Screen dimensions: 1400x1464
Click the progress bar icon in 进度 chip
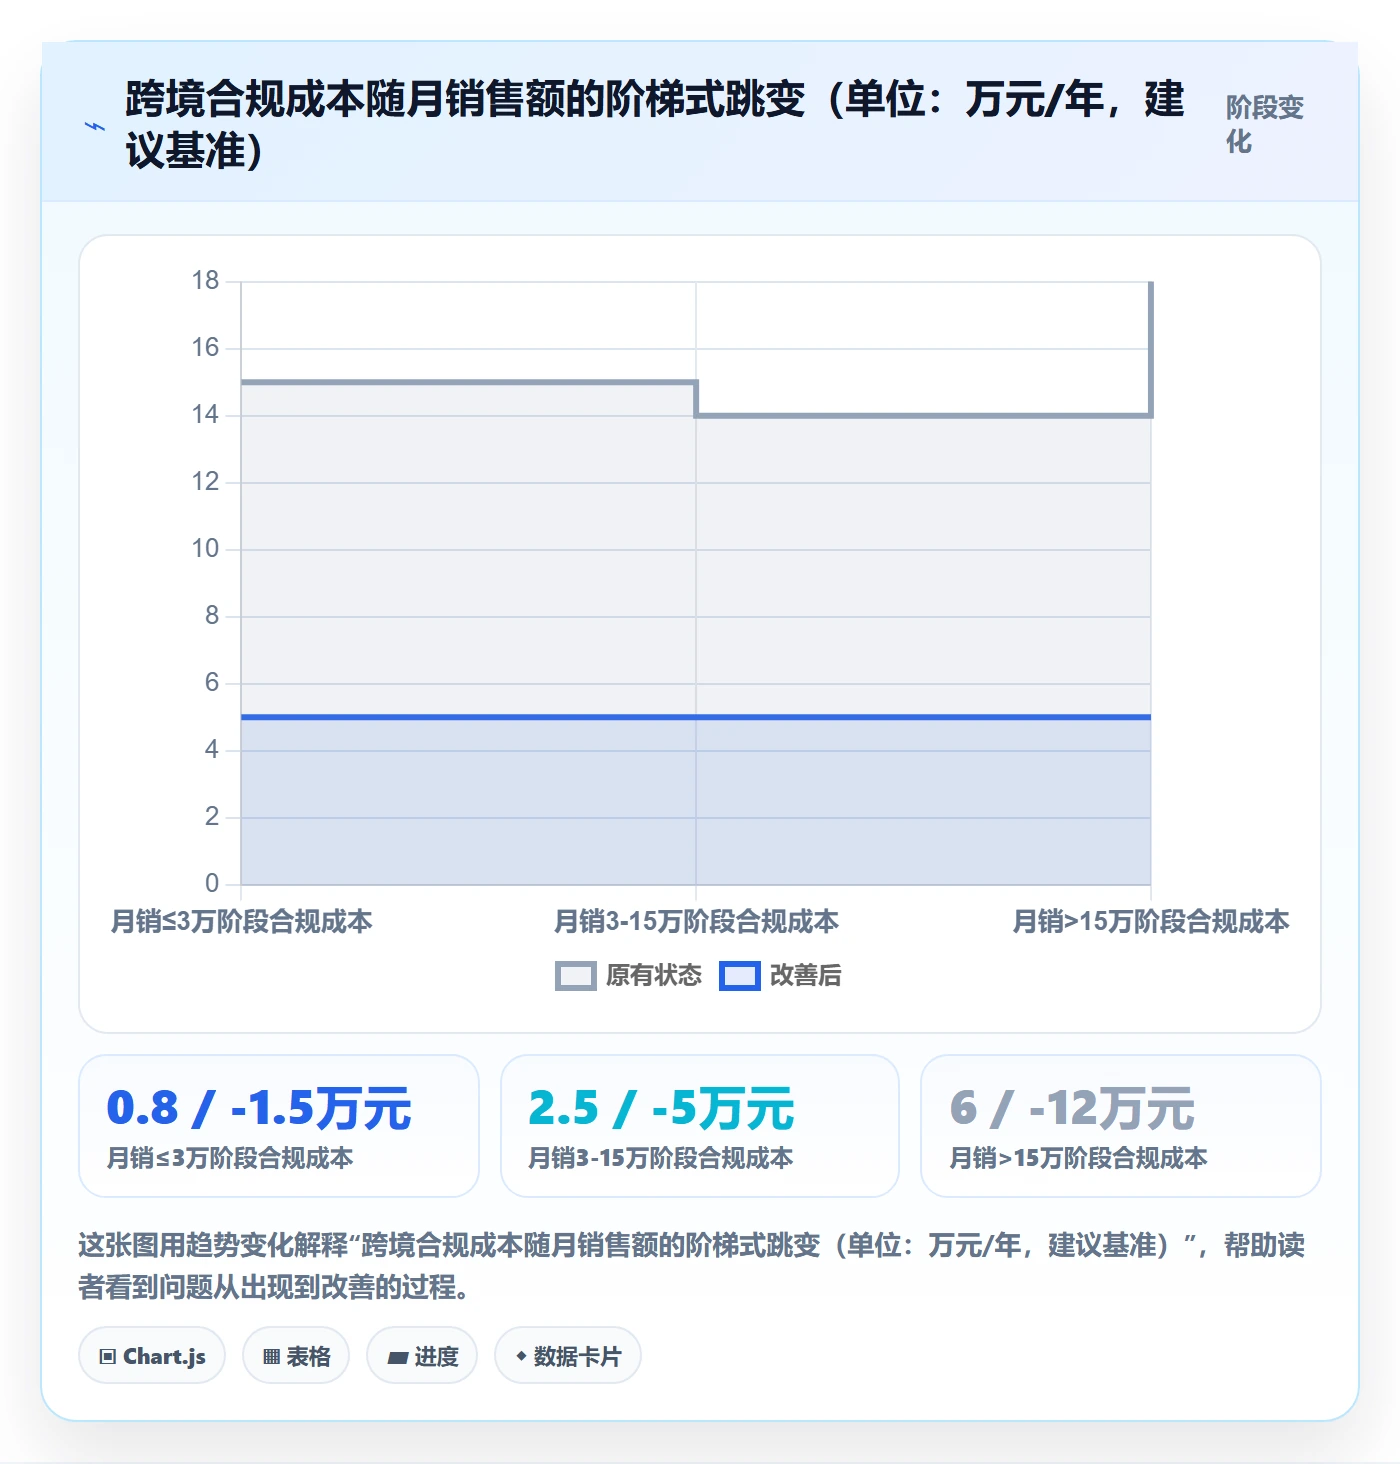tap(398, 1358)
